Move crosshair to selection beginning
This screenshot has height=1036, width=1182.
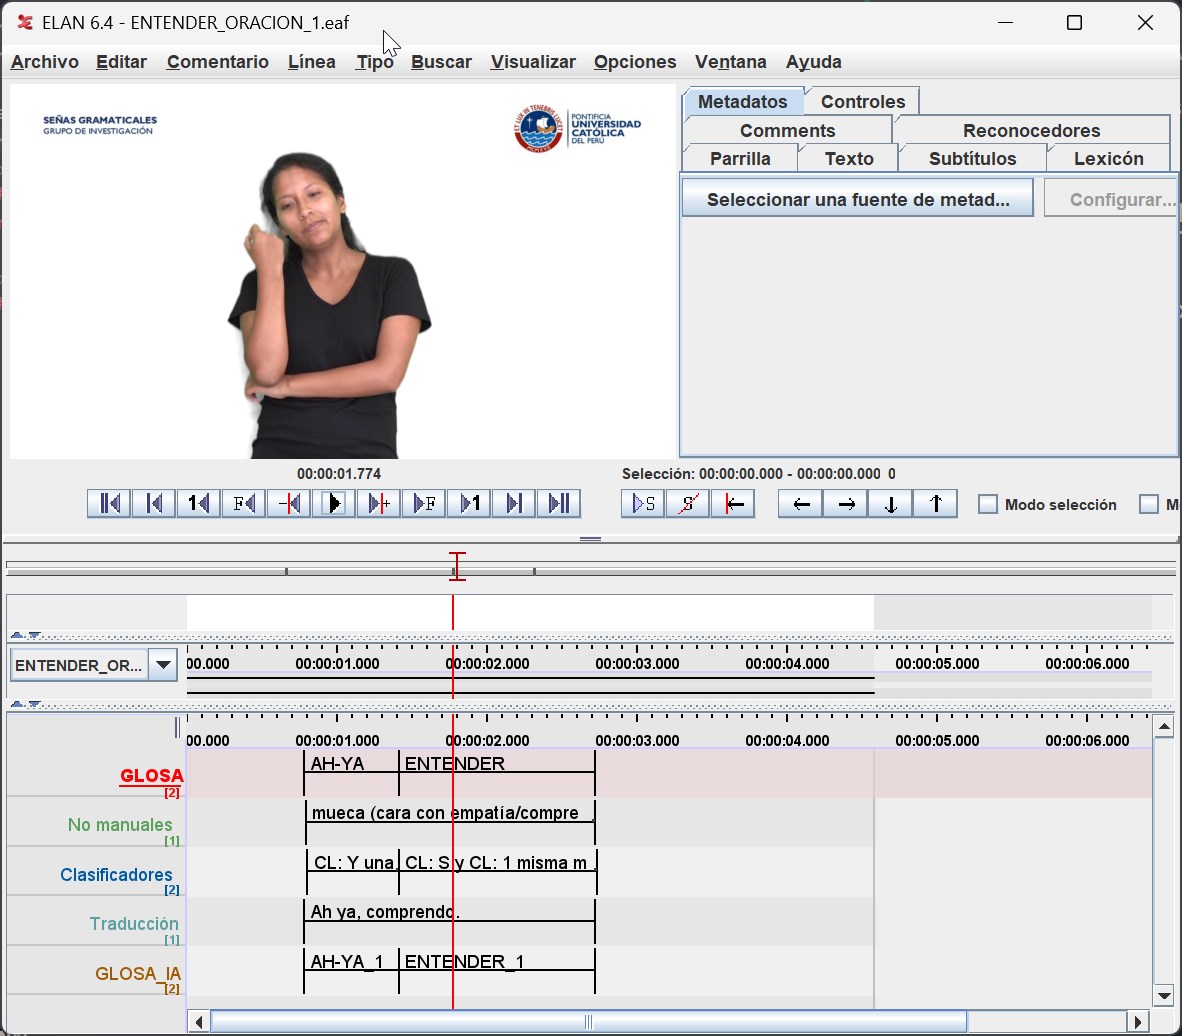pyautogui.click(x=733, y=503)
